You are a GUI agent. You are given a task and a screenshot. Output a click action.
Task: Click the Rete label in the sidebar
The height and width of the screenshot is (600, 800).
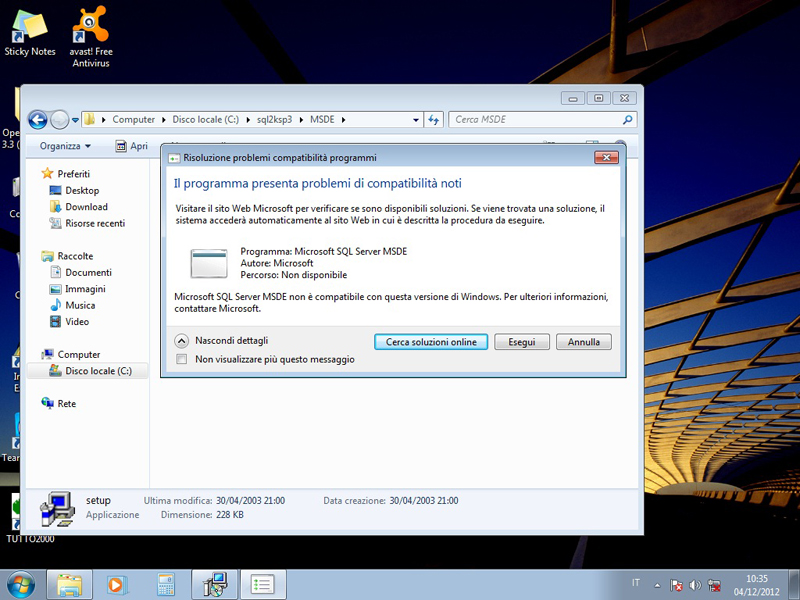pyautogui.click(x=67, y=404)
